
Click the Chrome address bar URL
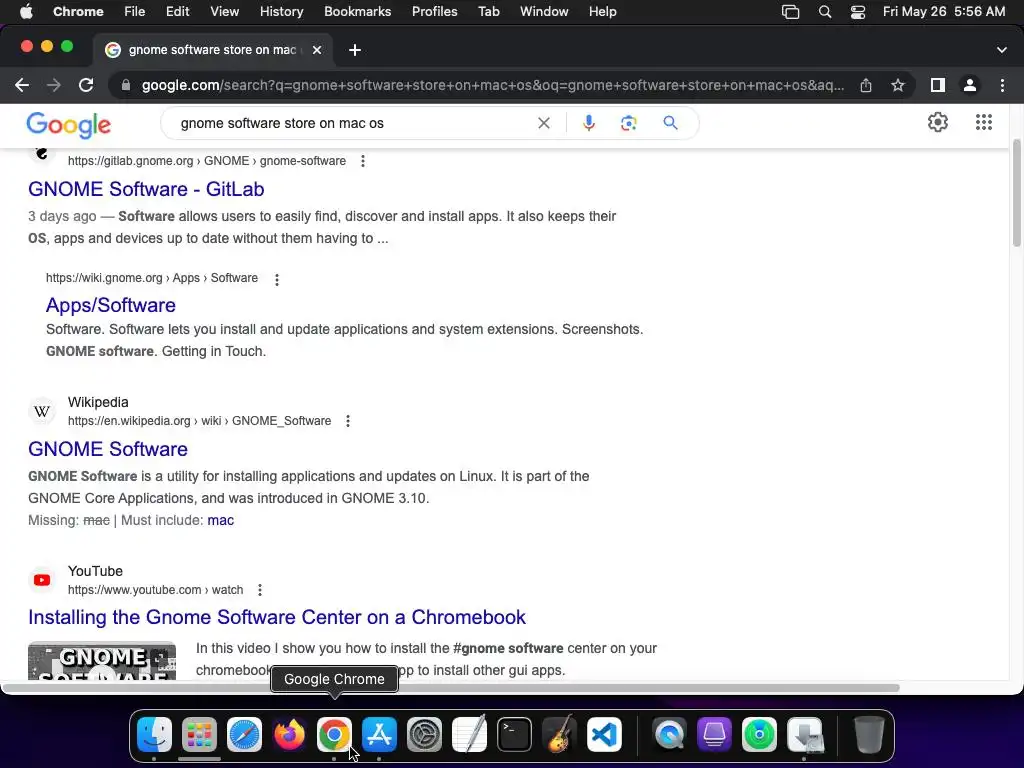pyautogui.click(x=492, y=85)
